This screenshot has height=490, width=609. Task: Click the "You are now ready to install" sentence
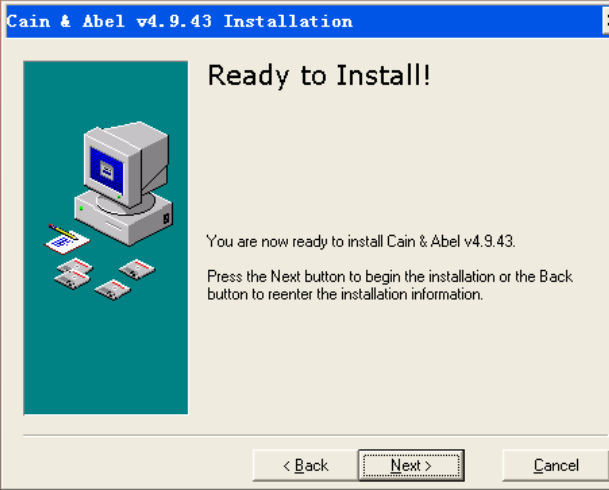pos(361,242)
